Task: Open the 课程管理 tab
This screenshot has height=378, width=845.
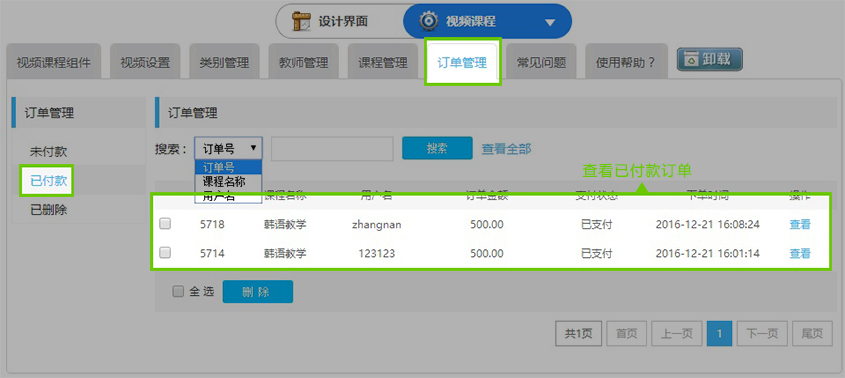Action: pos(383,63)
